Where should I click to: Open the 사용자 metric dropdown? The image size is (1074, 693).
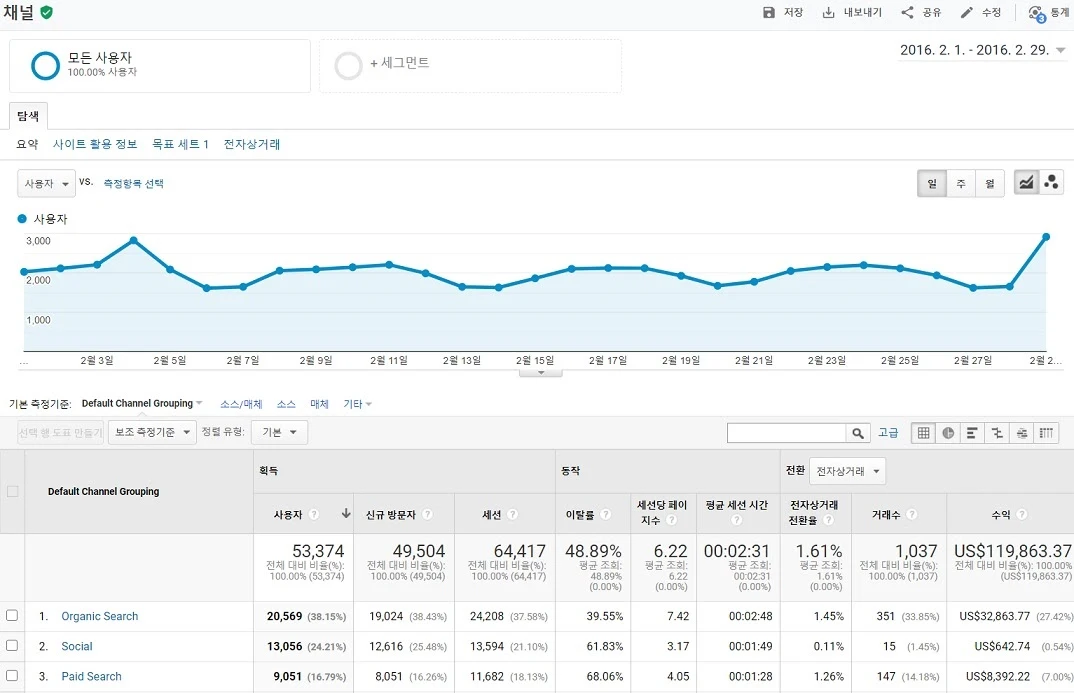[x=46, y=184]
